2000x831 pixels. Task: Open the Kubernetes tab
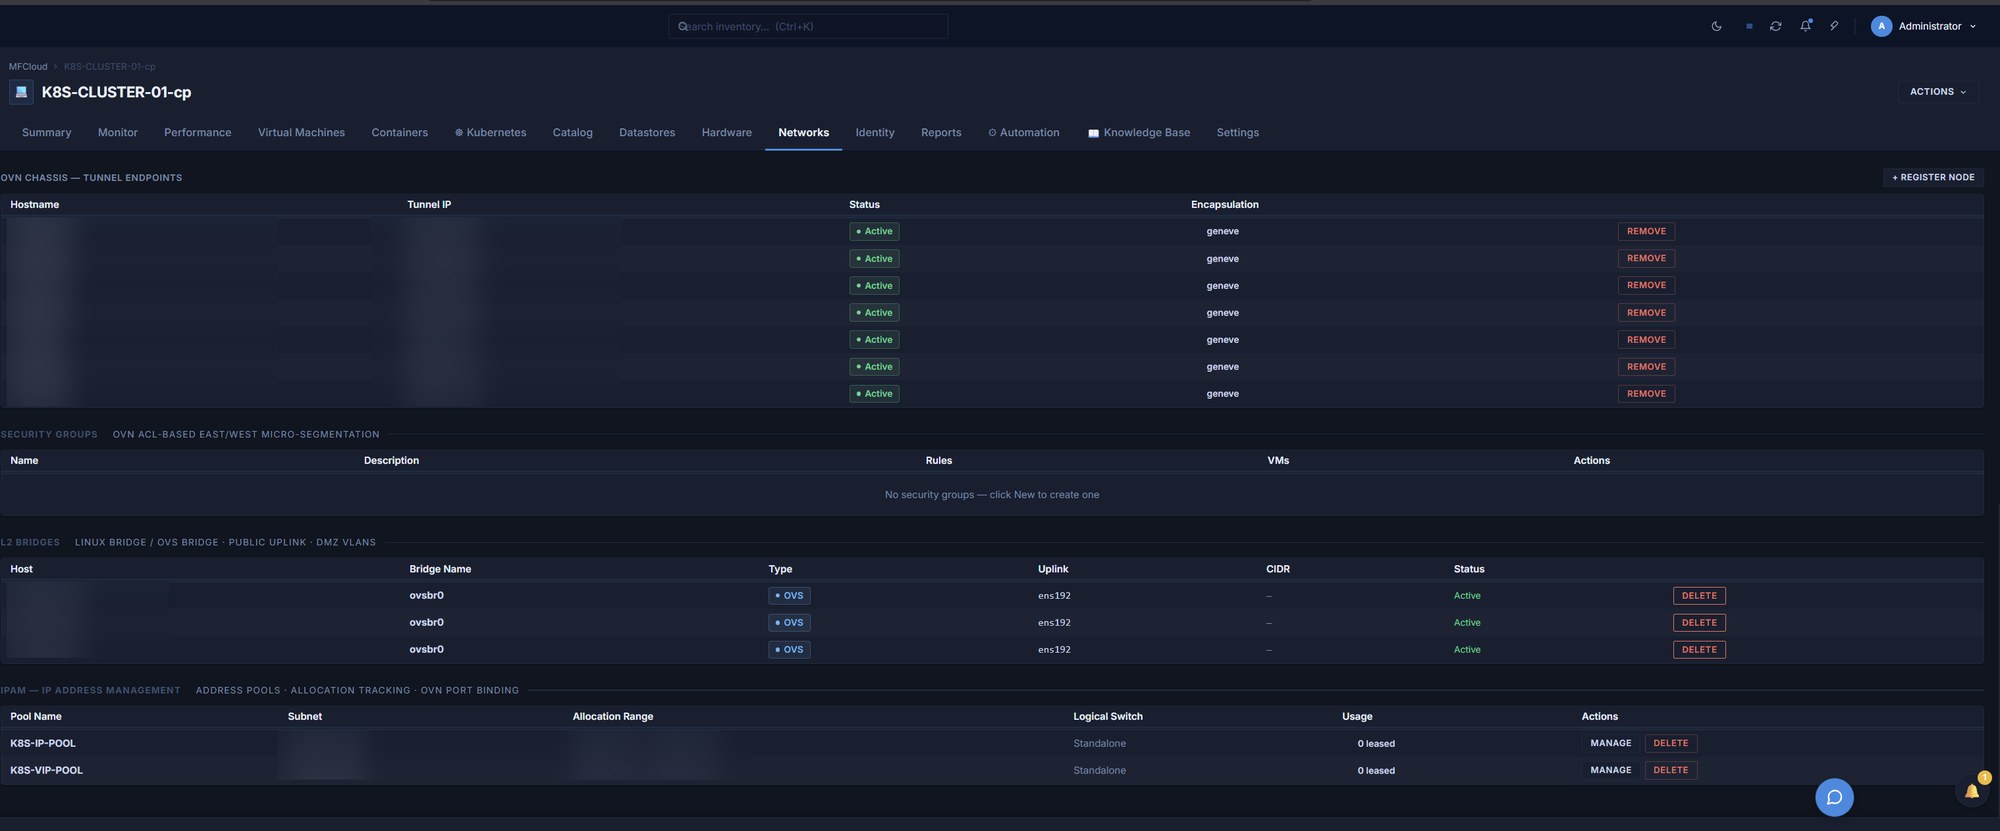click(491, 133)
